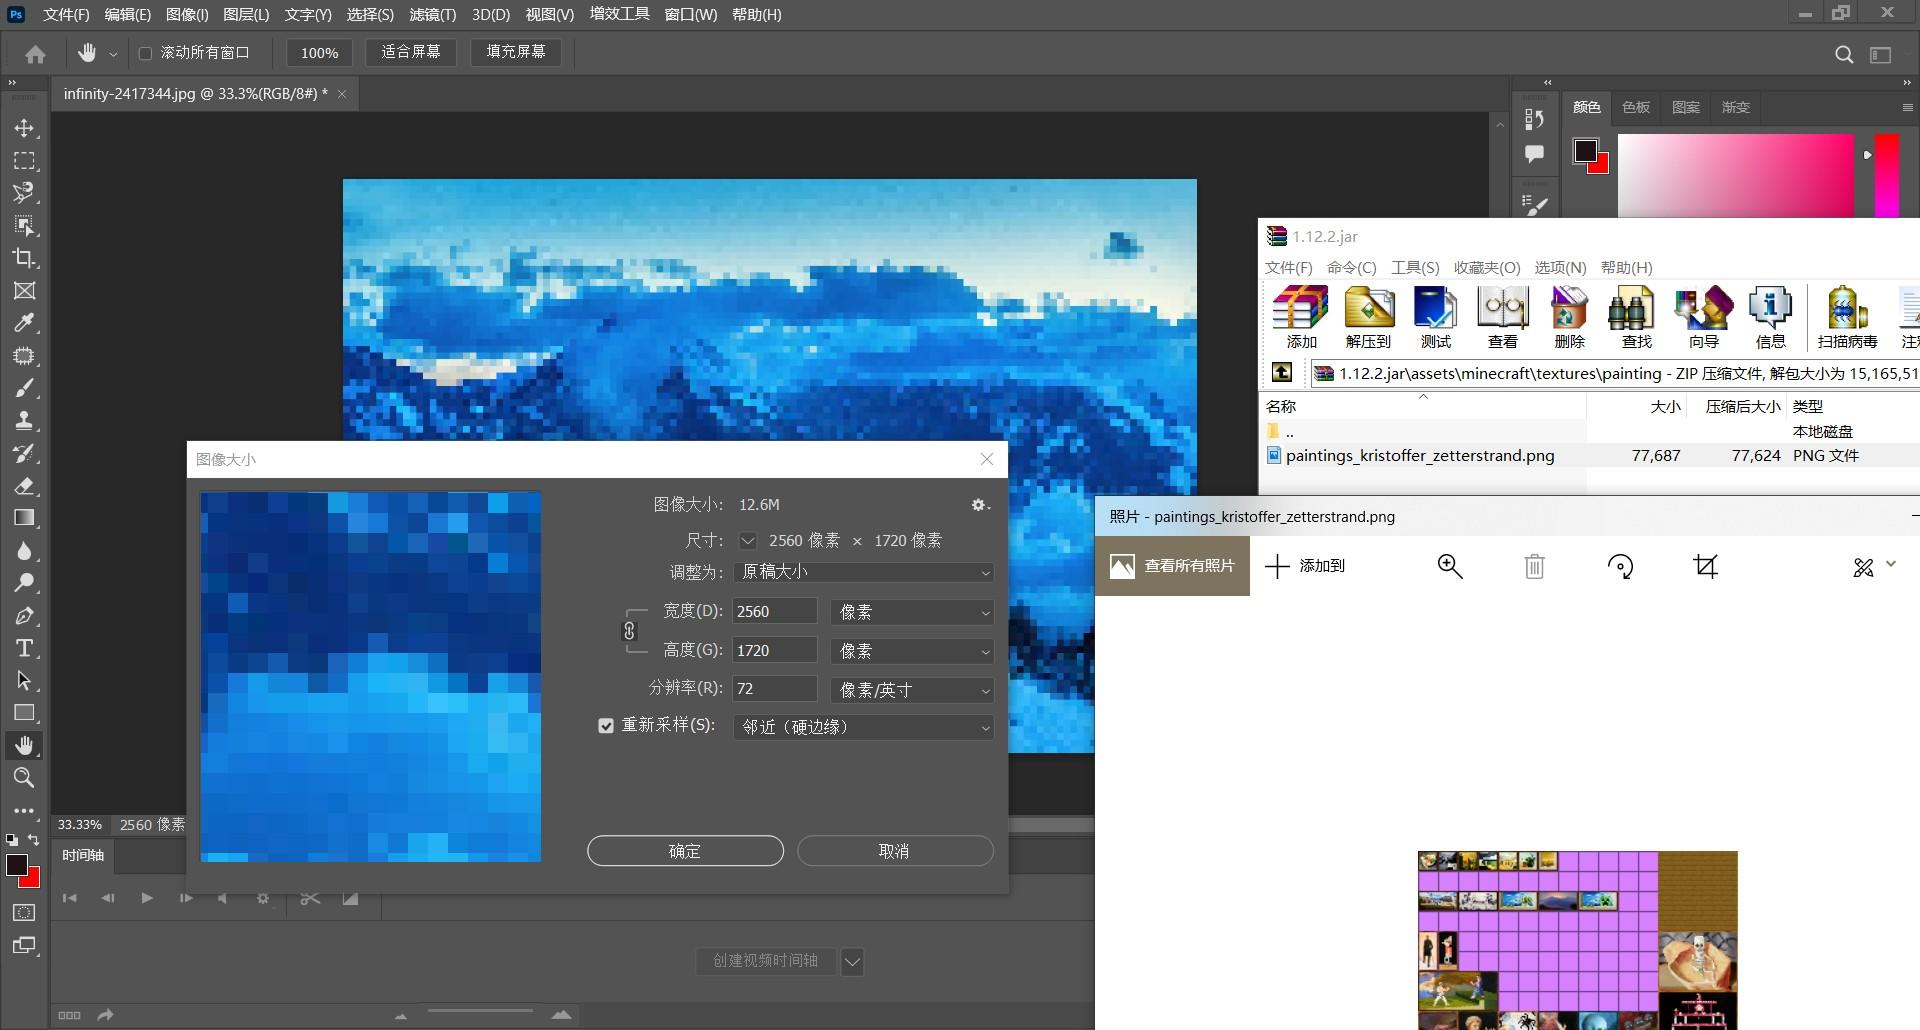Click WinRAR Wizard (向导) icon
This screenshot has height=1030, width=1920.
(1703, 318)
